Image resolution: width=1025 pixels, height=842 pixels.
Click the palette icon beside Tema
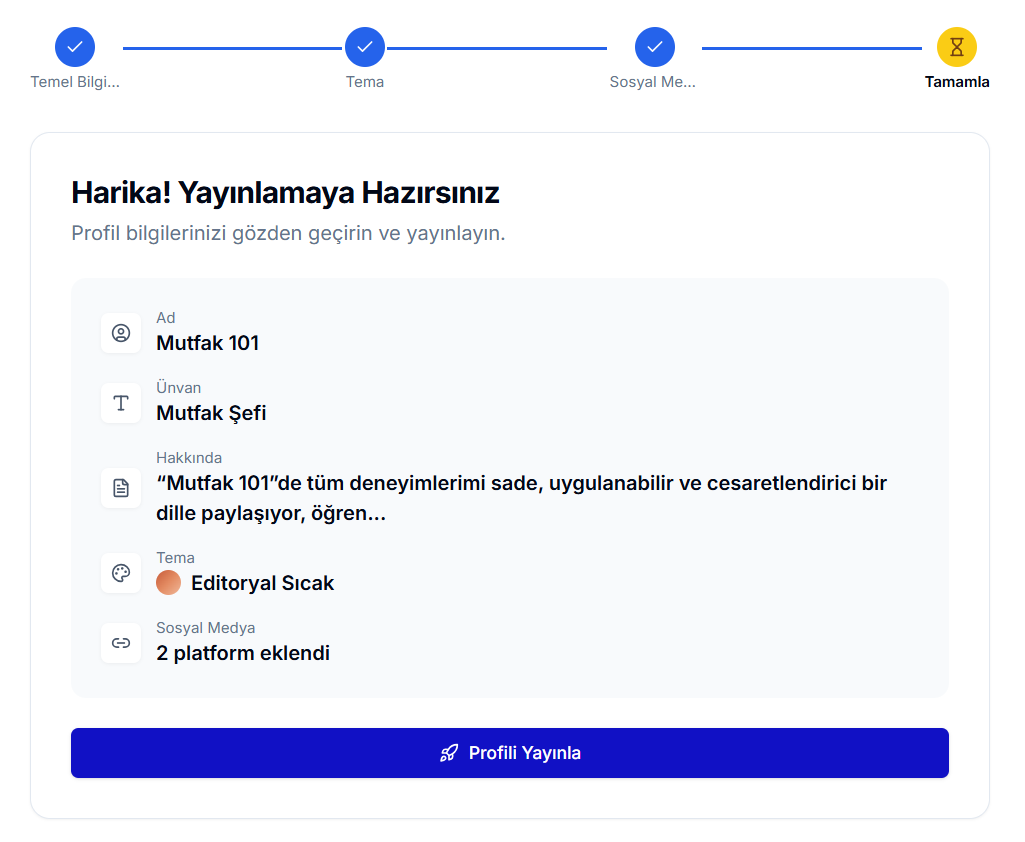121,573
